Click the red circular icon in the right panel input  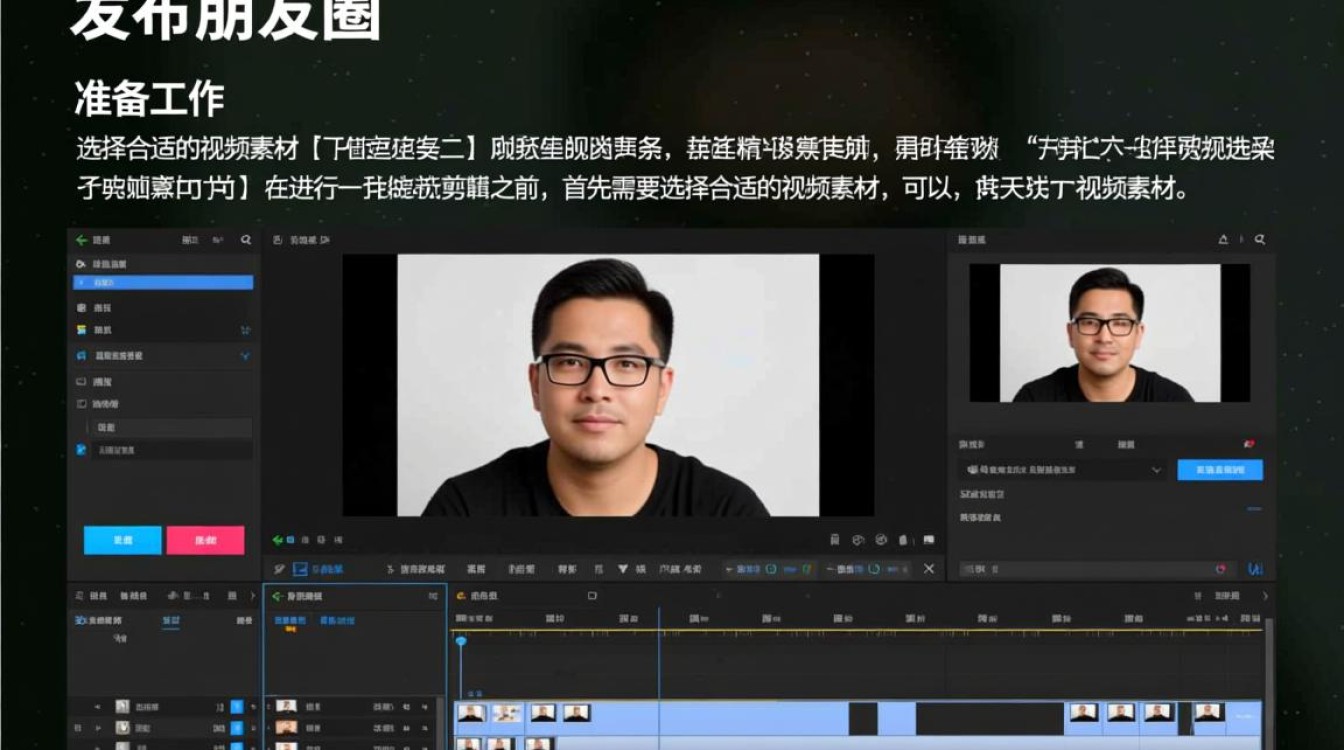1220,569
